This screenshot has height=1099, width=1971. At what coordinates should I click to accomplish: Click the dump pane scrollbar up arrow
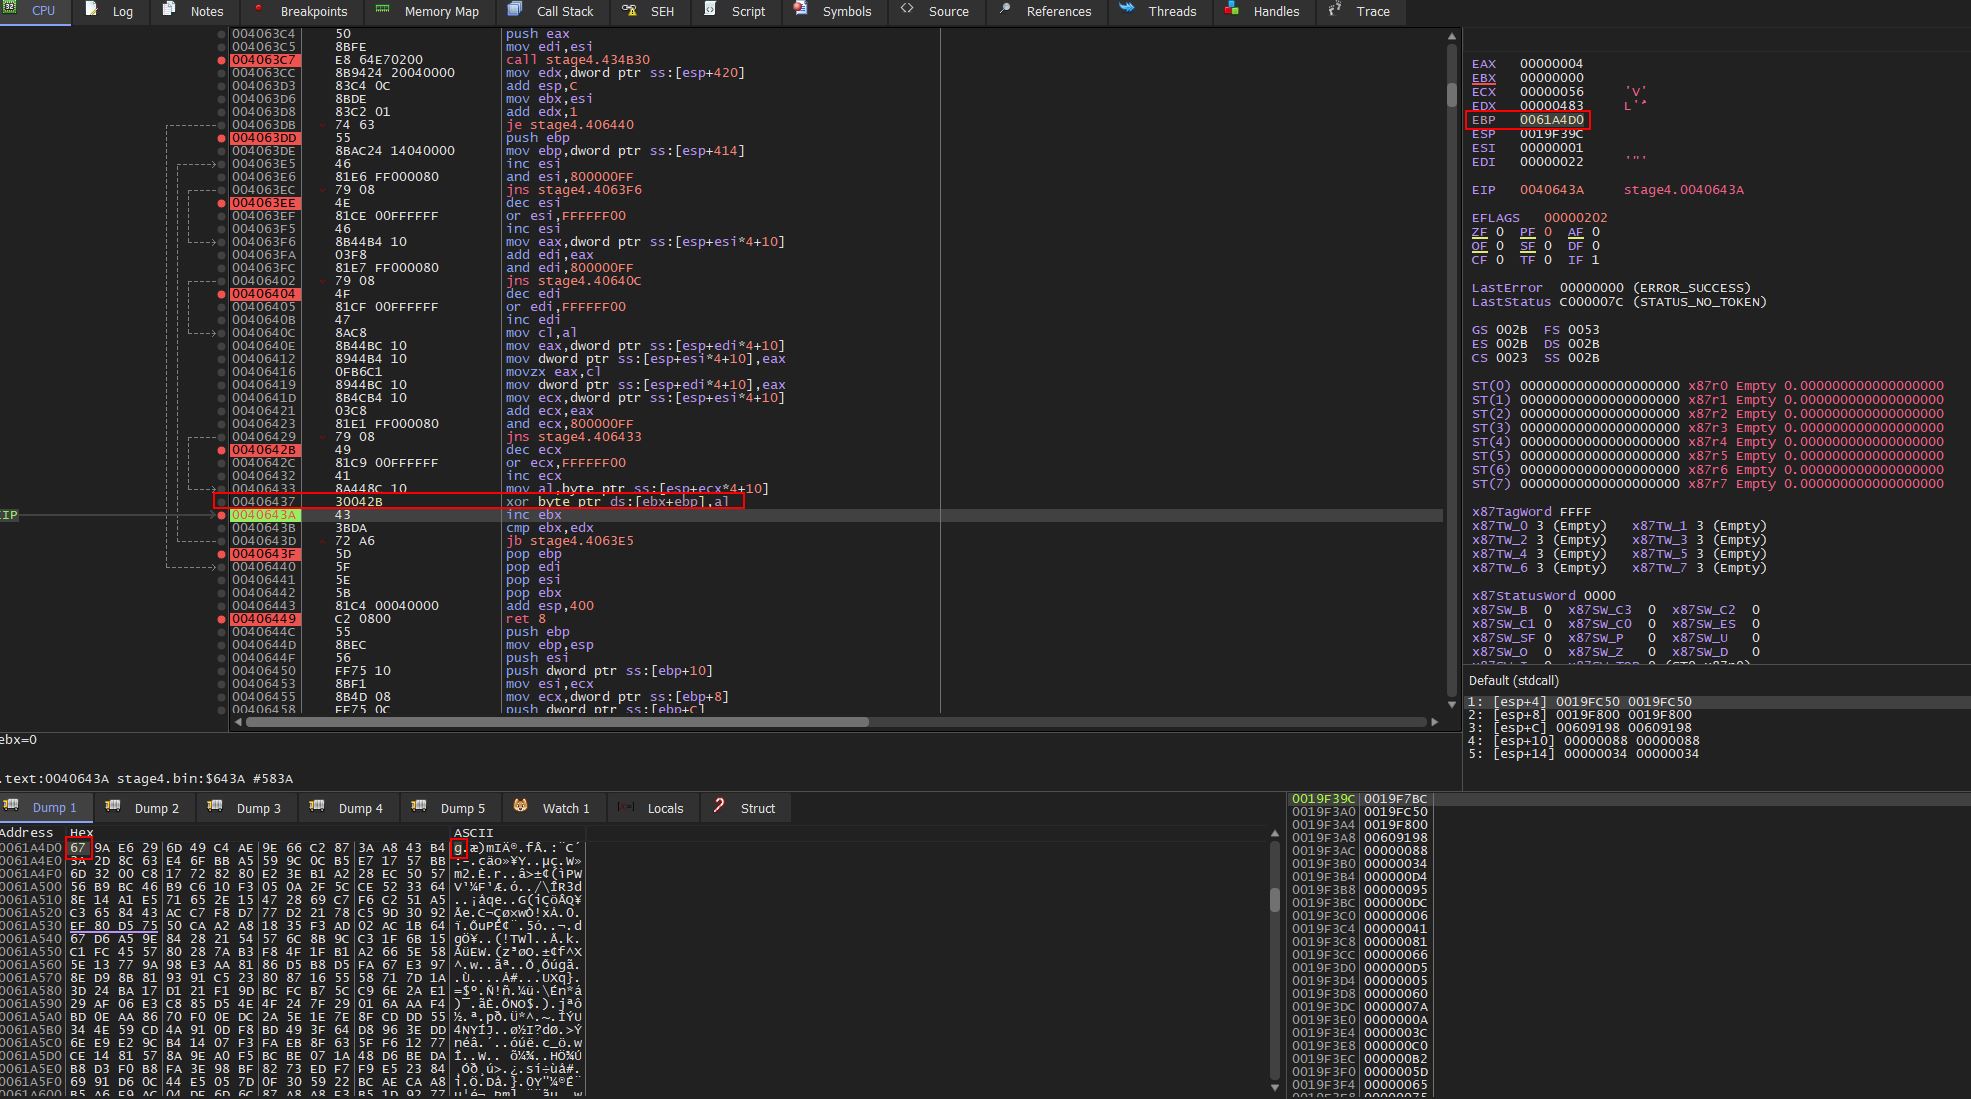click(1274, 833)
